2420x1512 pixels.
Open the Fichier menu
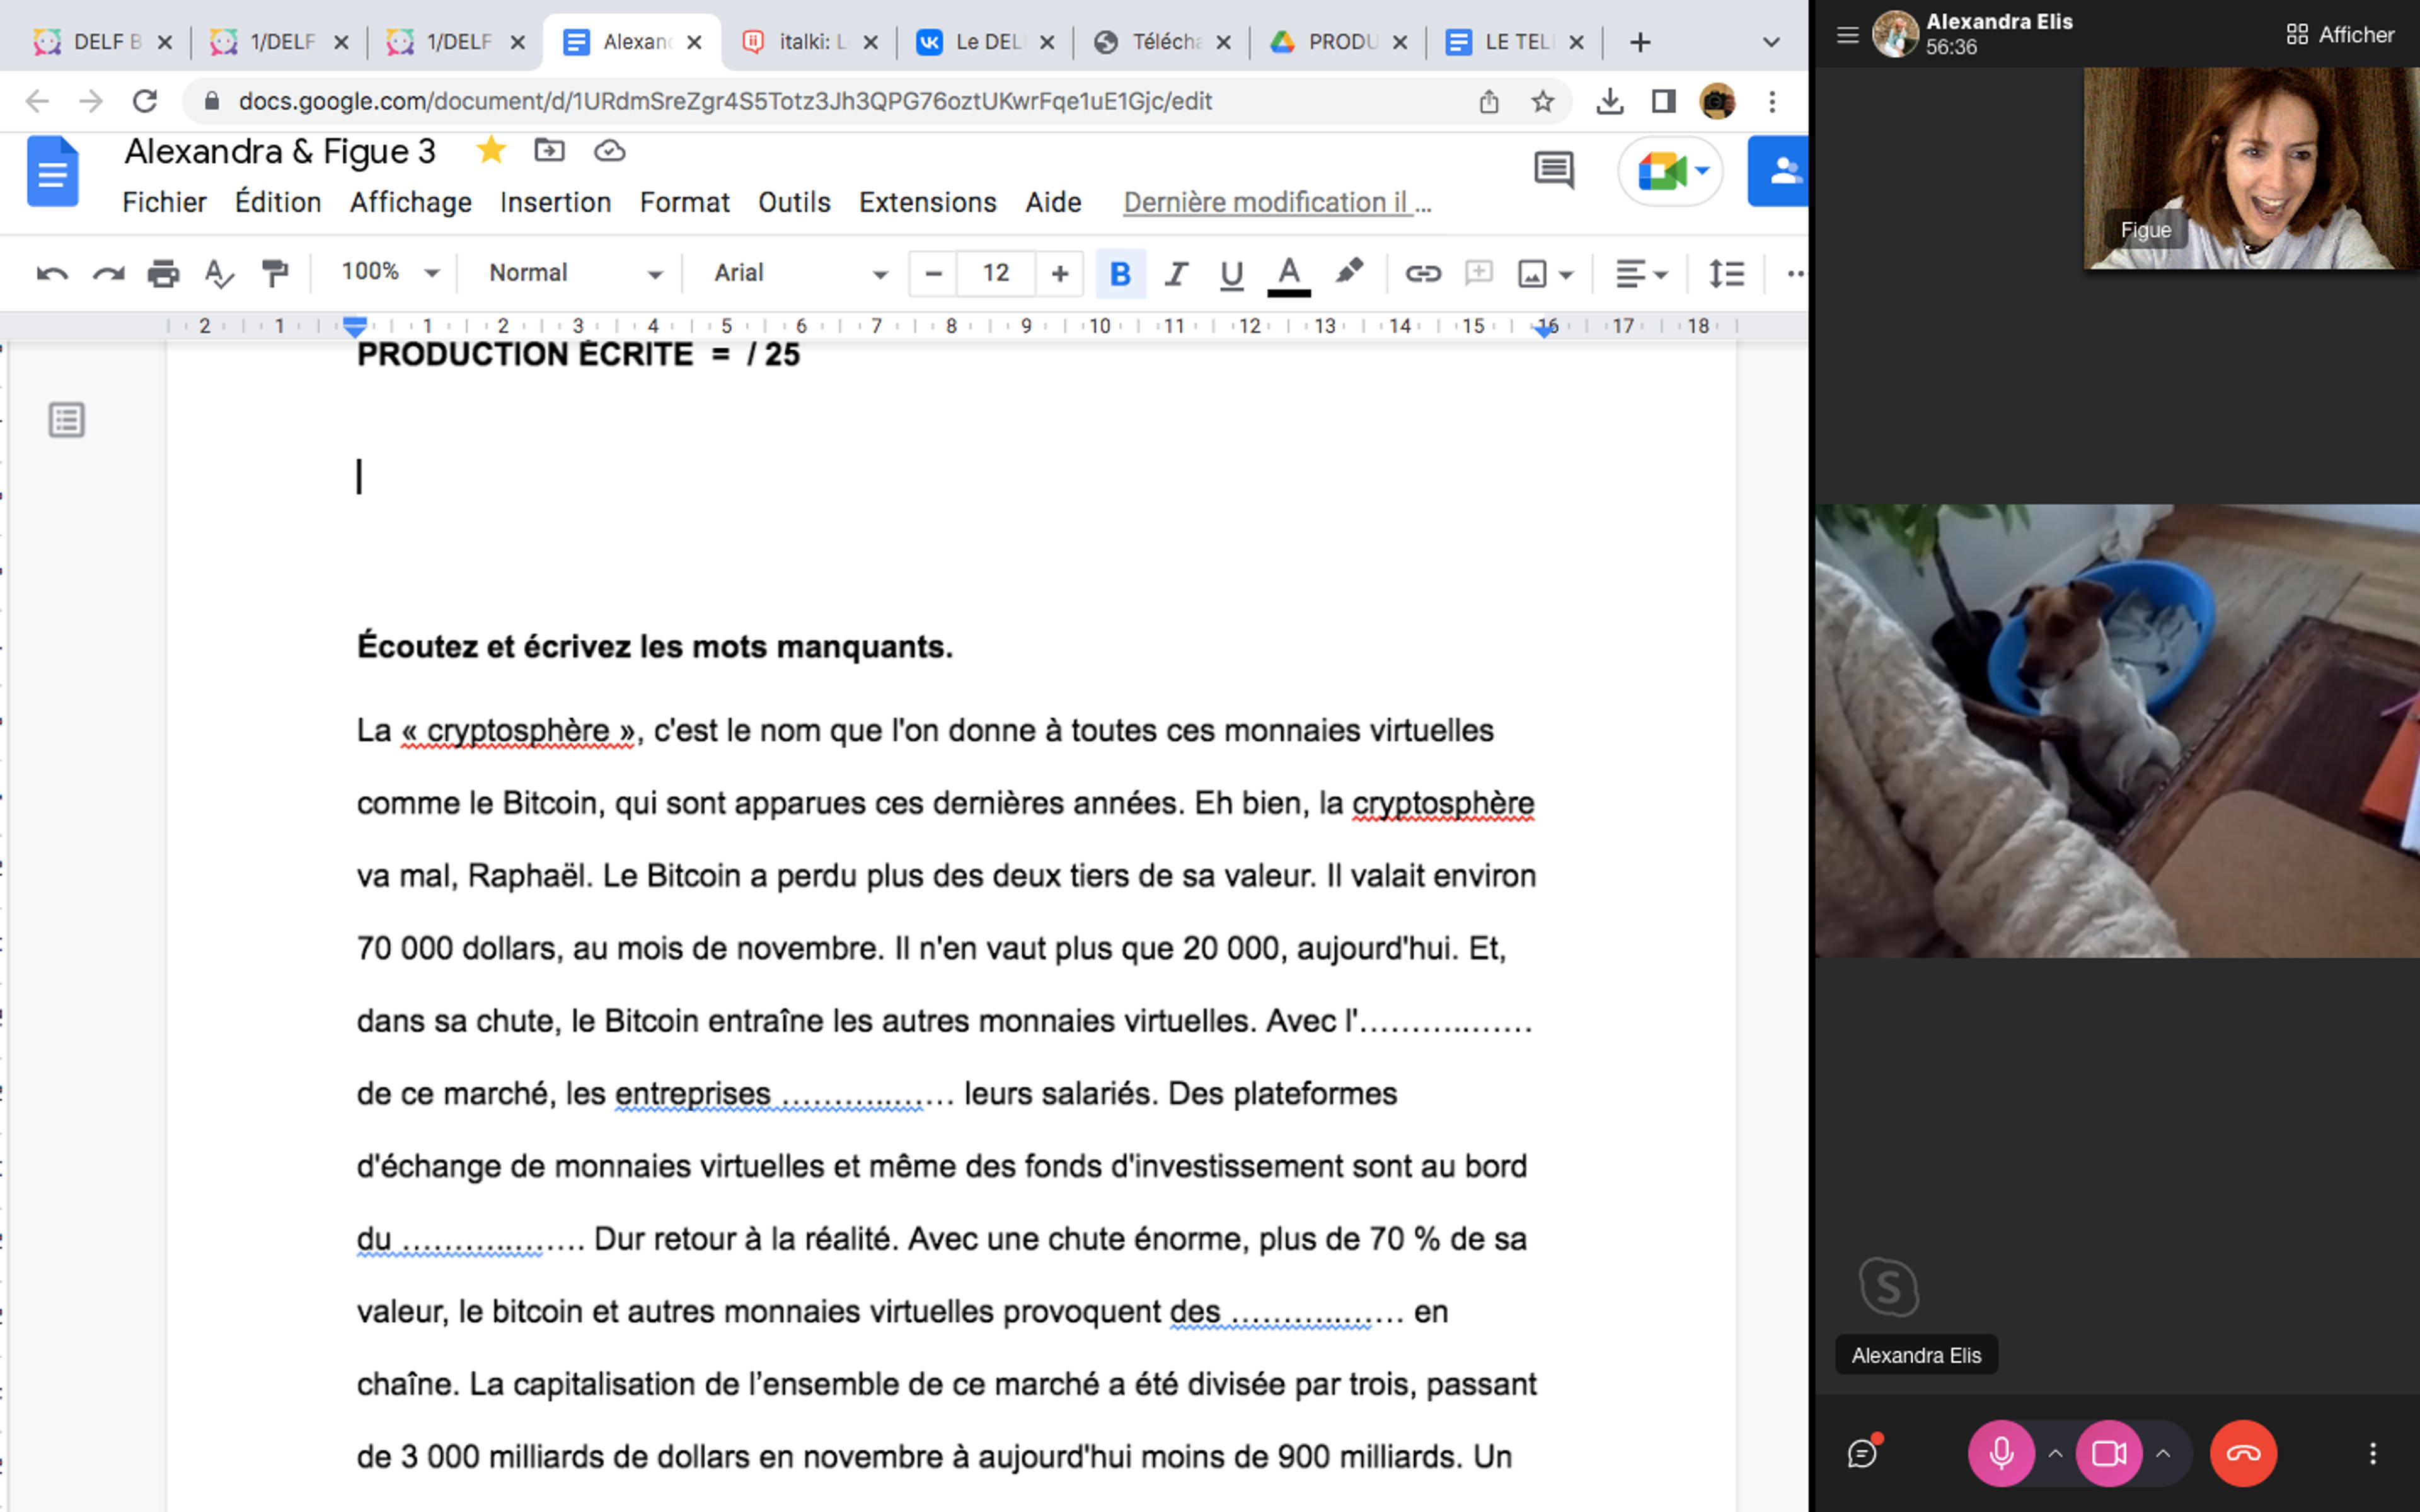pos(164,202)
